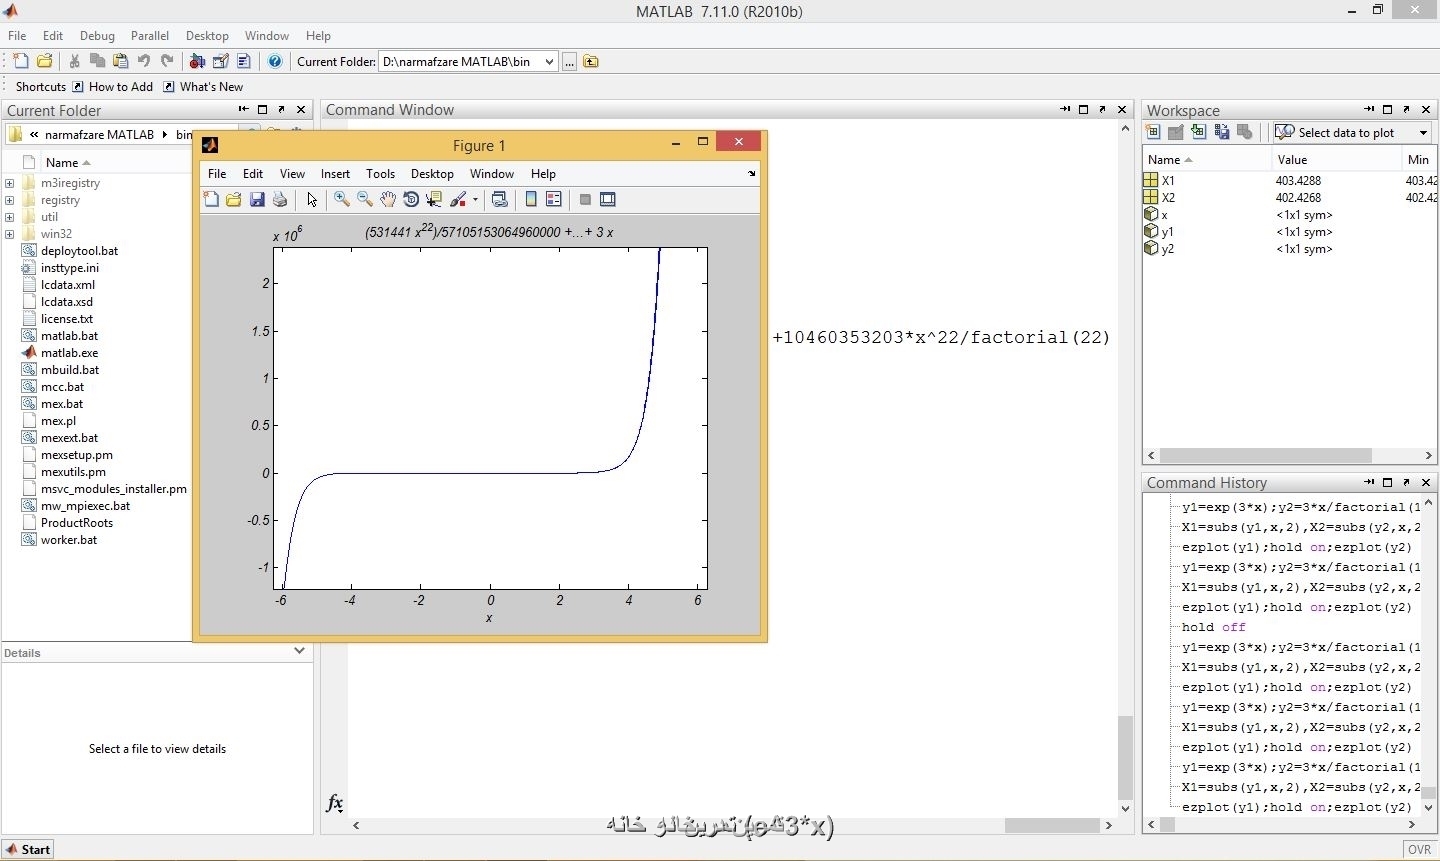The height and width of the screenshot is (861, 1440).
Task: Open Simulink from the main MATLAB toolbar
Action: (x=197, y=62)
